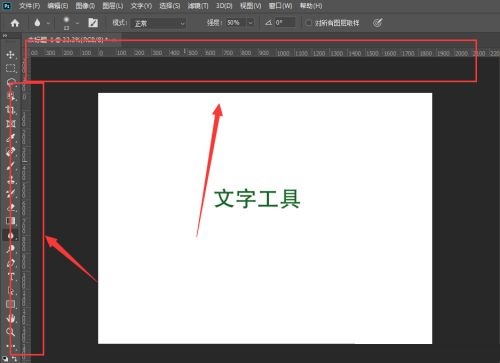
Task: Select the Lasso tool
Action: [10, 82]
